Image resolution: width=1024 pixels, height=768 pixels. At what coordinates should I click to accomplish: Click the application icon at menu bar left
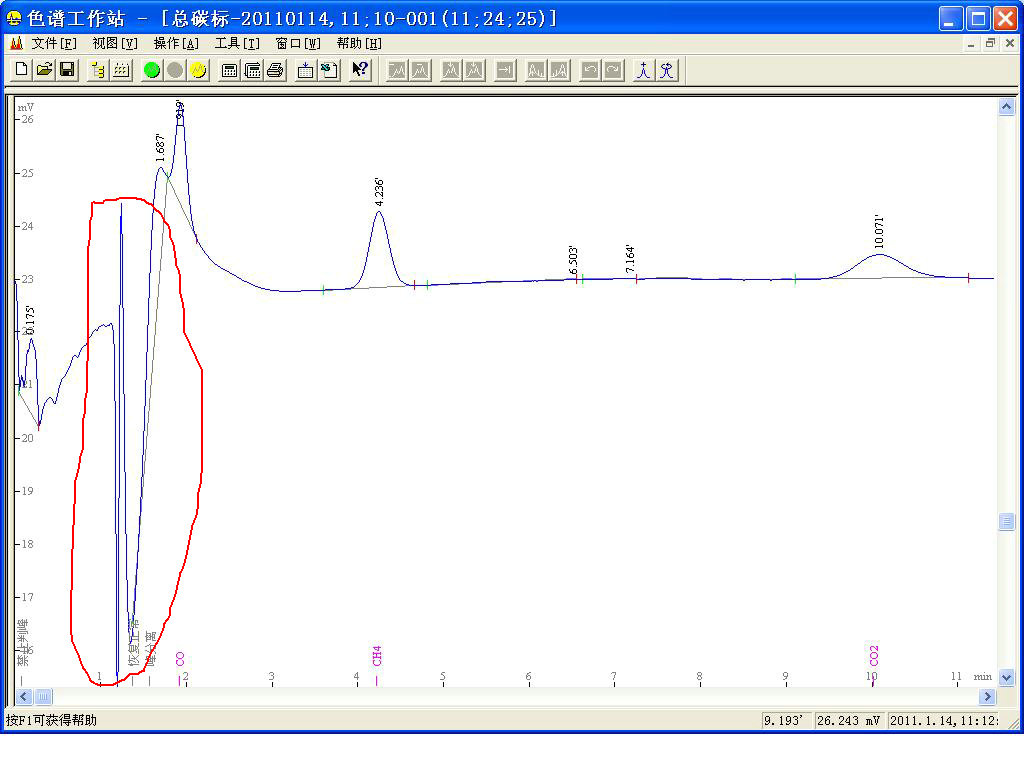point(16,43)
